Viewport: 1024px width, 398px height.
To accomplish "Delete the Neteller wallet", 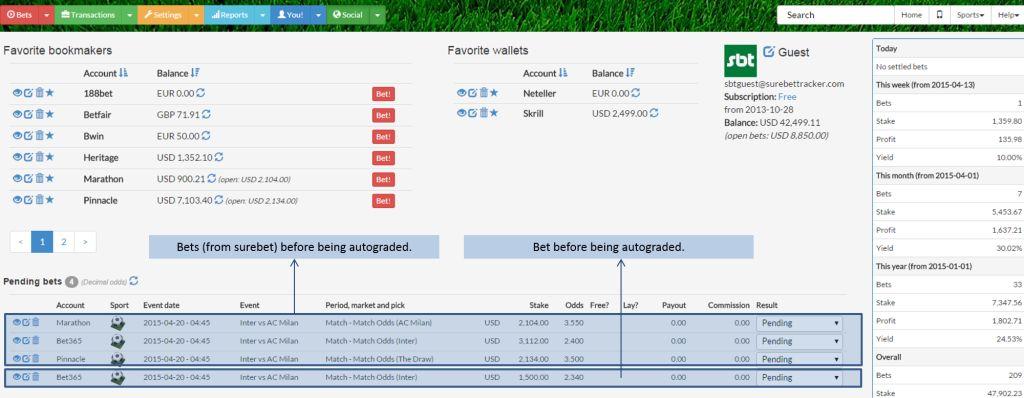I will point(483,93).
